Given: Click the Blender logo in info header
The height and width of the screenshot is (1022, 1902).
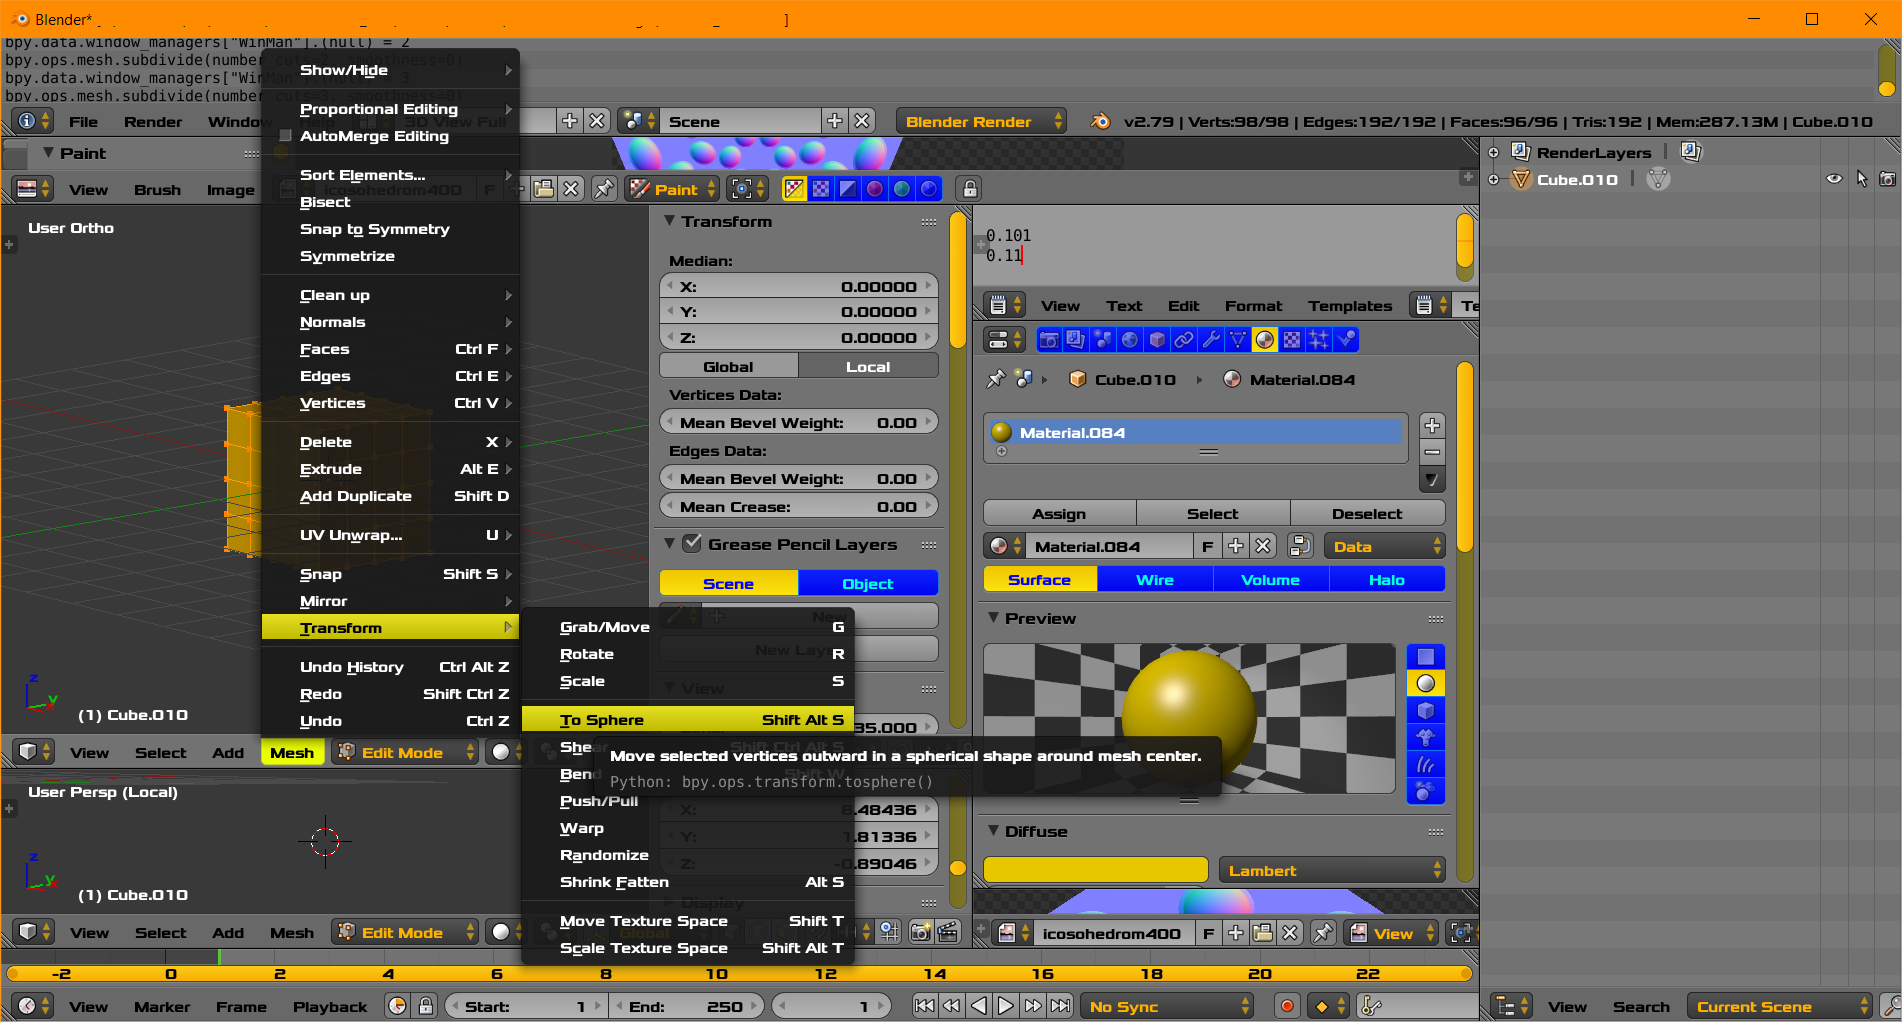Looking at the screenshot, I should pyautogui.click(x=1100, y=121).
